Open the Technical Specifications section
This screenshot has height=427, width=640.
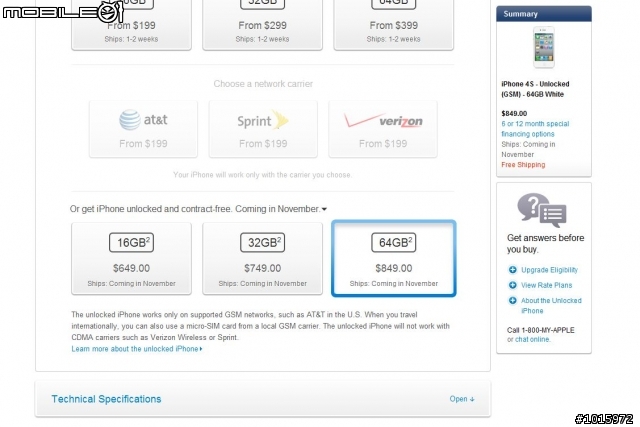[x=106, y=399]
